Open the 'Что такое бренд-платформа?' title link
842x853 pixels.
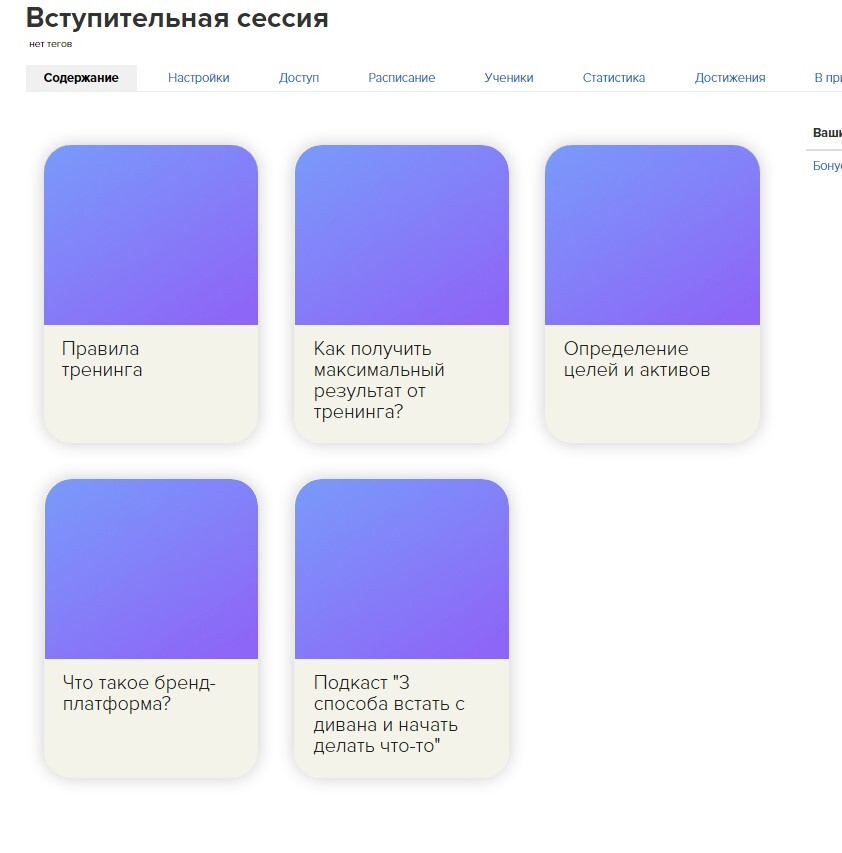[x=138, y=694]
